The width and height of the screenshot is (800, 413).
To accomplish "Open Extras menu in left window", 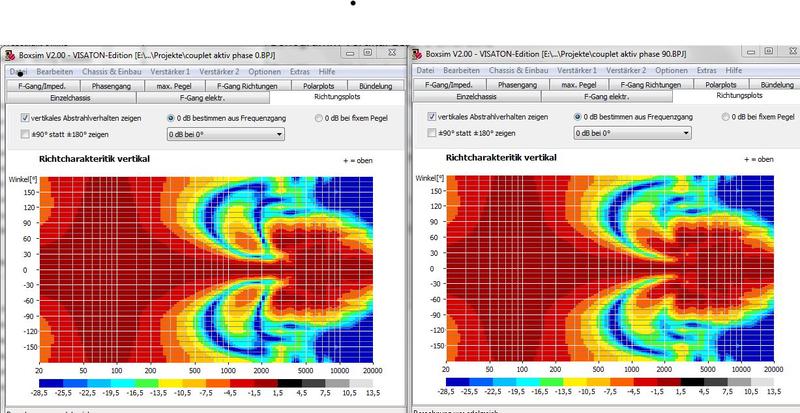I will click(x=299, y=72).
